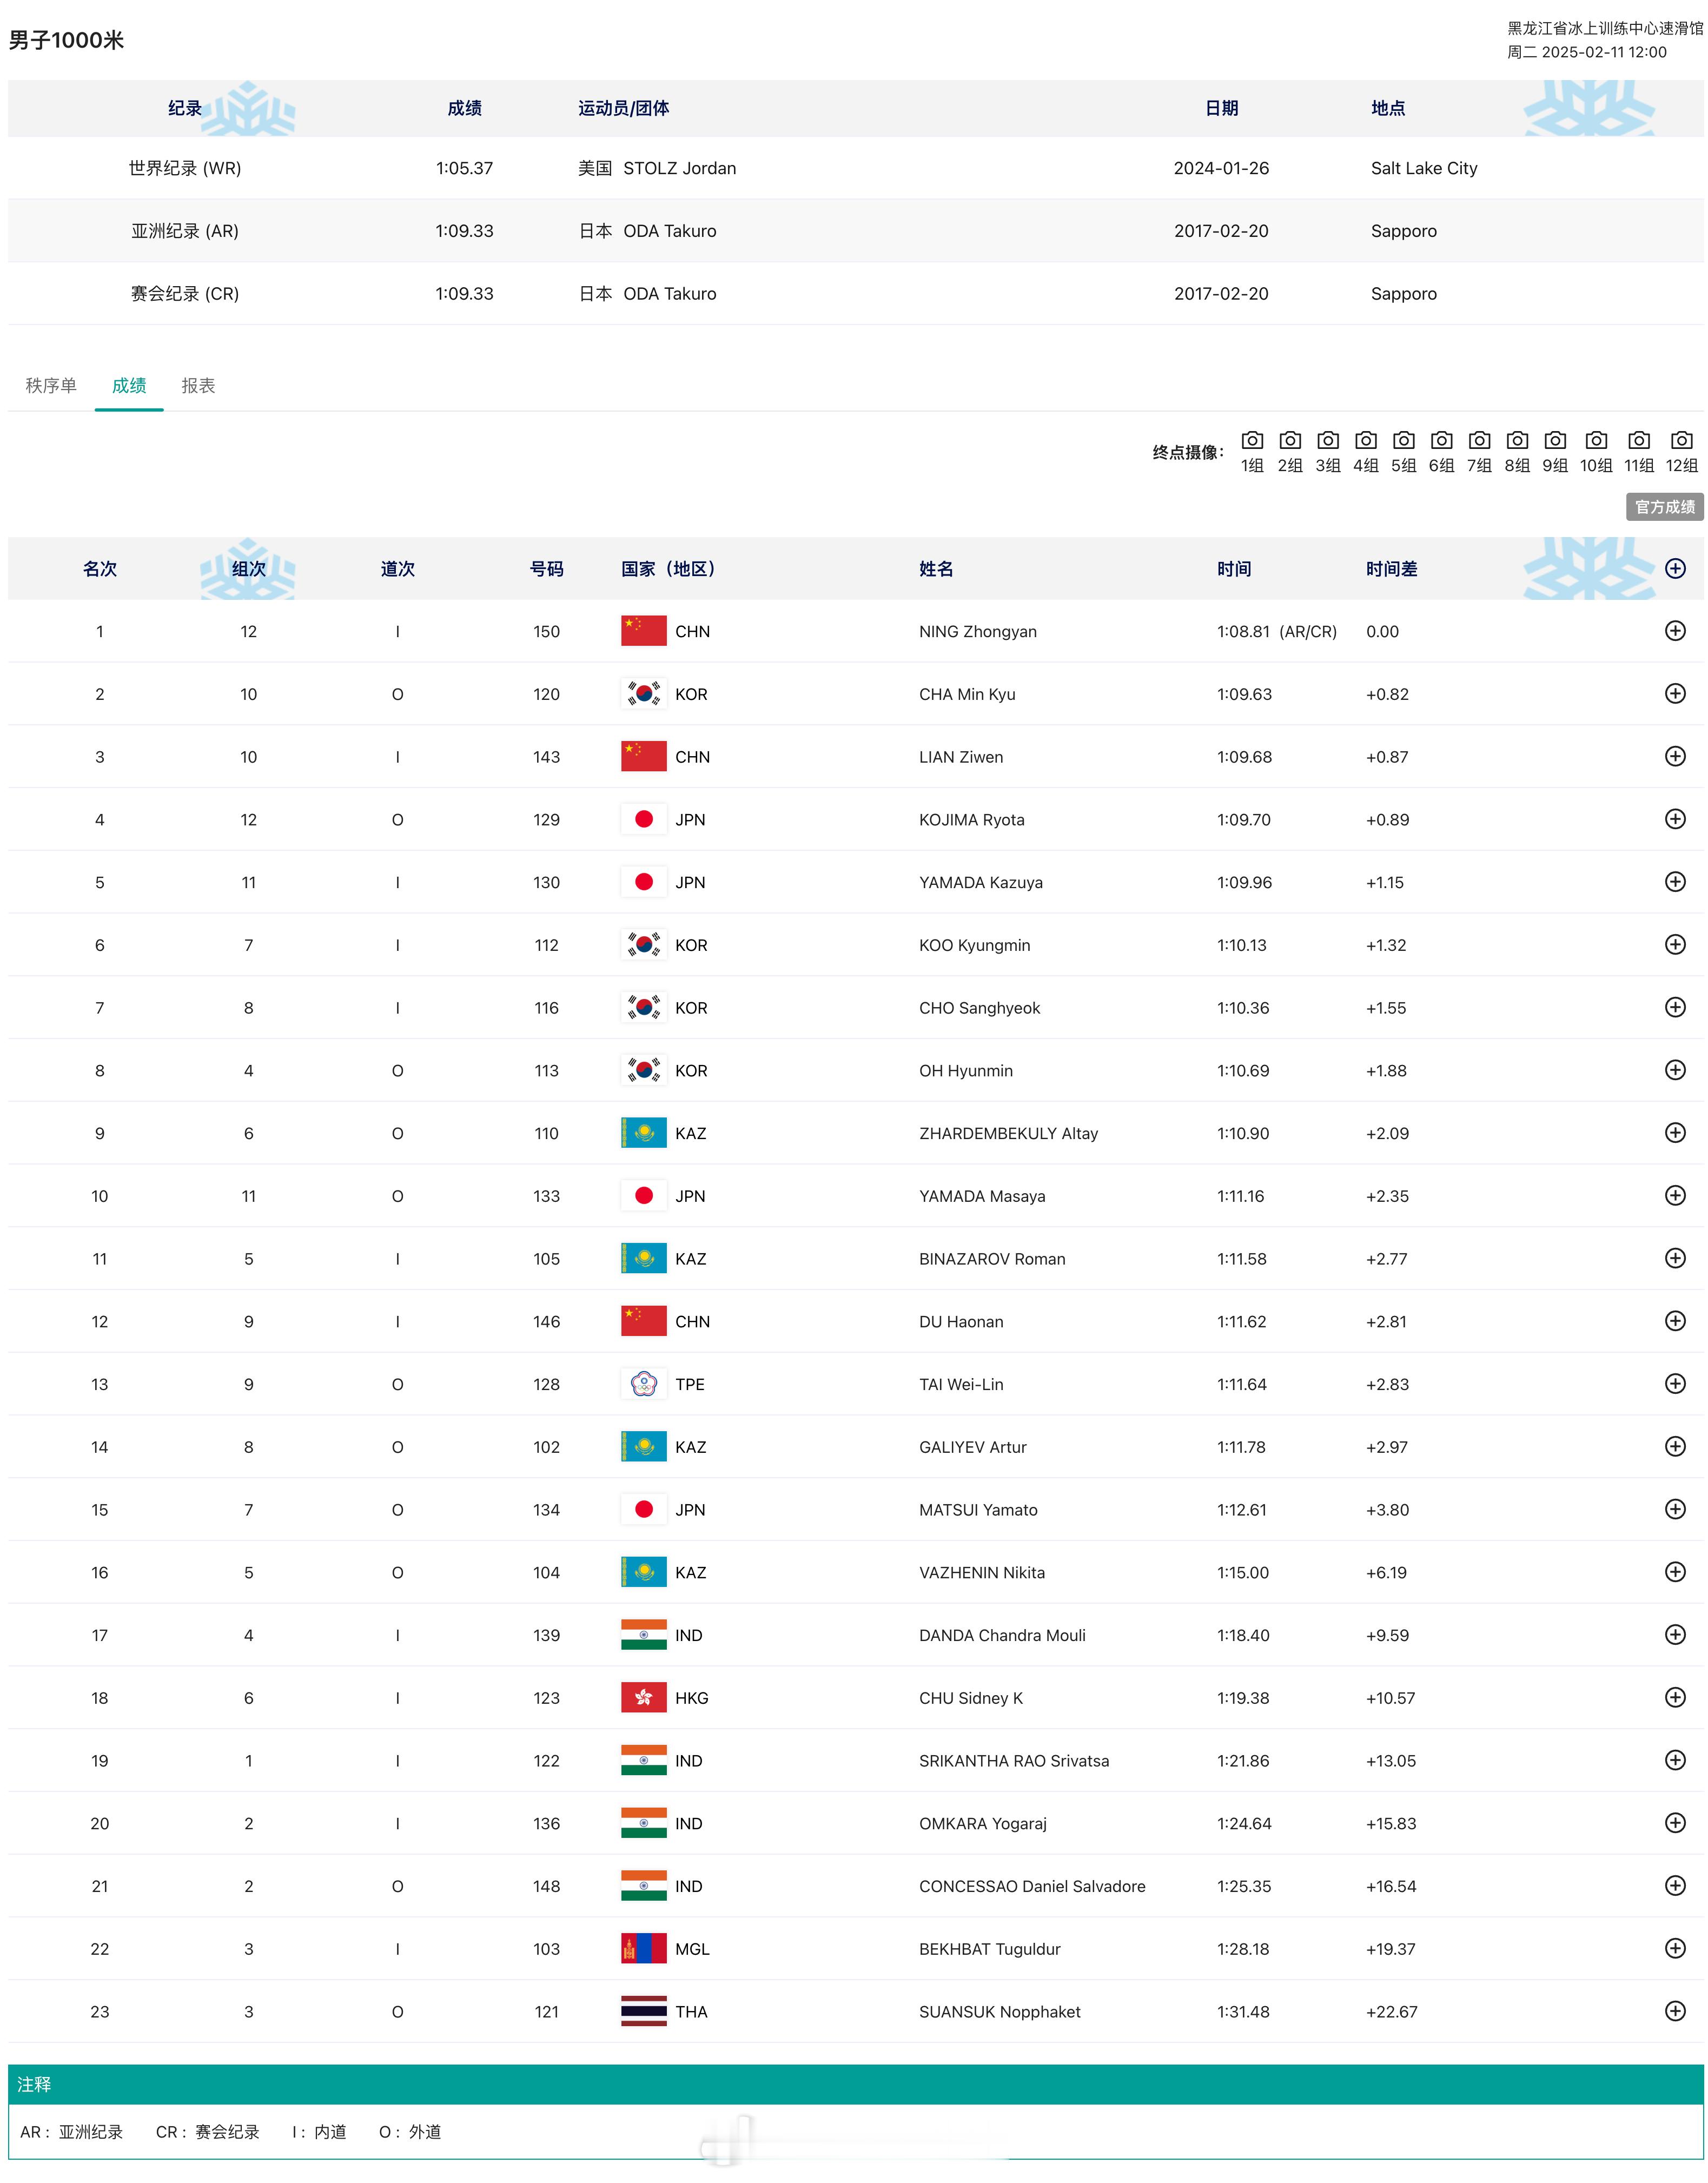This screenshot has width=1708, height=2183.
Task: Expand details for NING Zhongyan row
Action: 1676,631
